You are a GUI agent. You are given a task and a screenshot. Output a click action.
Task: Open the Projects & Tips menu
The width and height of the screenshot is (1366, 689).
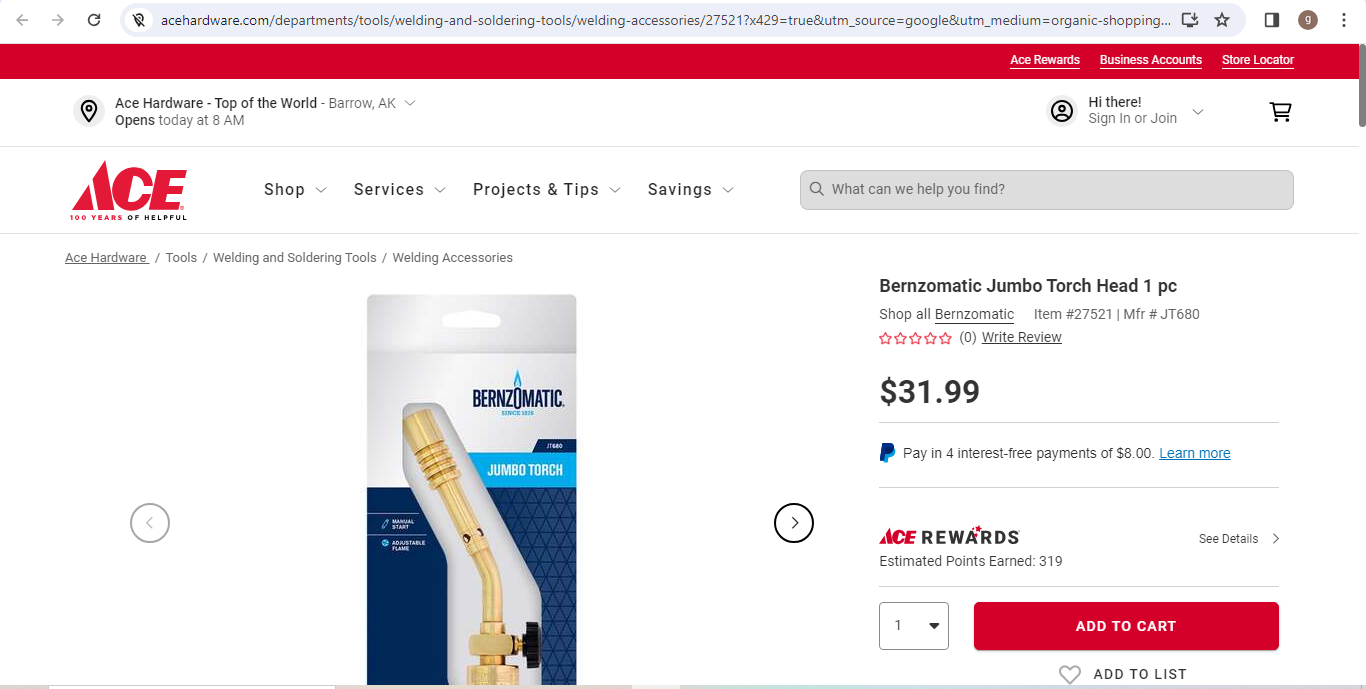pyautogui.click(x=547, y=190)
